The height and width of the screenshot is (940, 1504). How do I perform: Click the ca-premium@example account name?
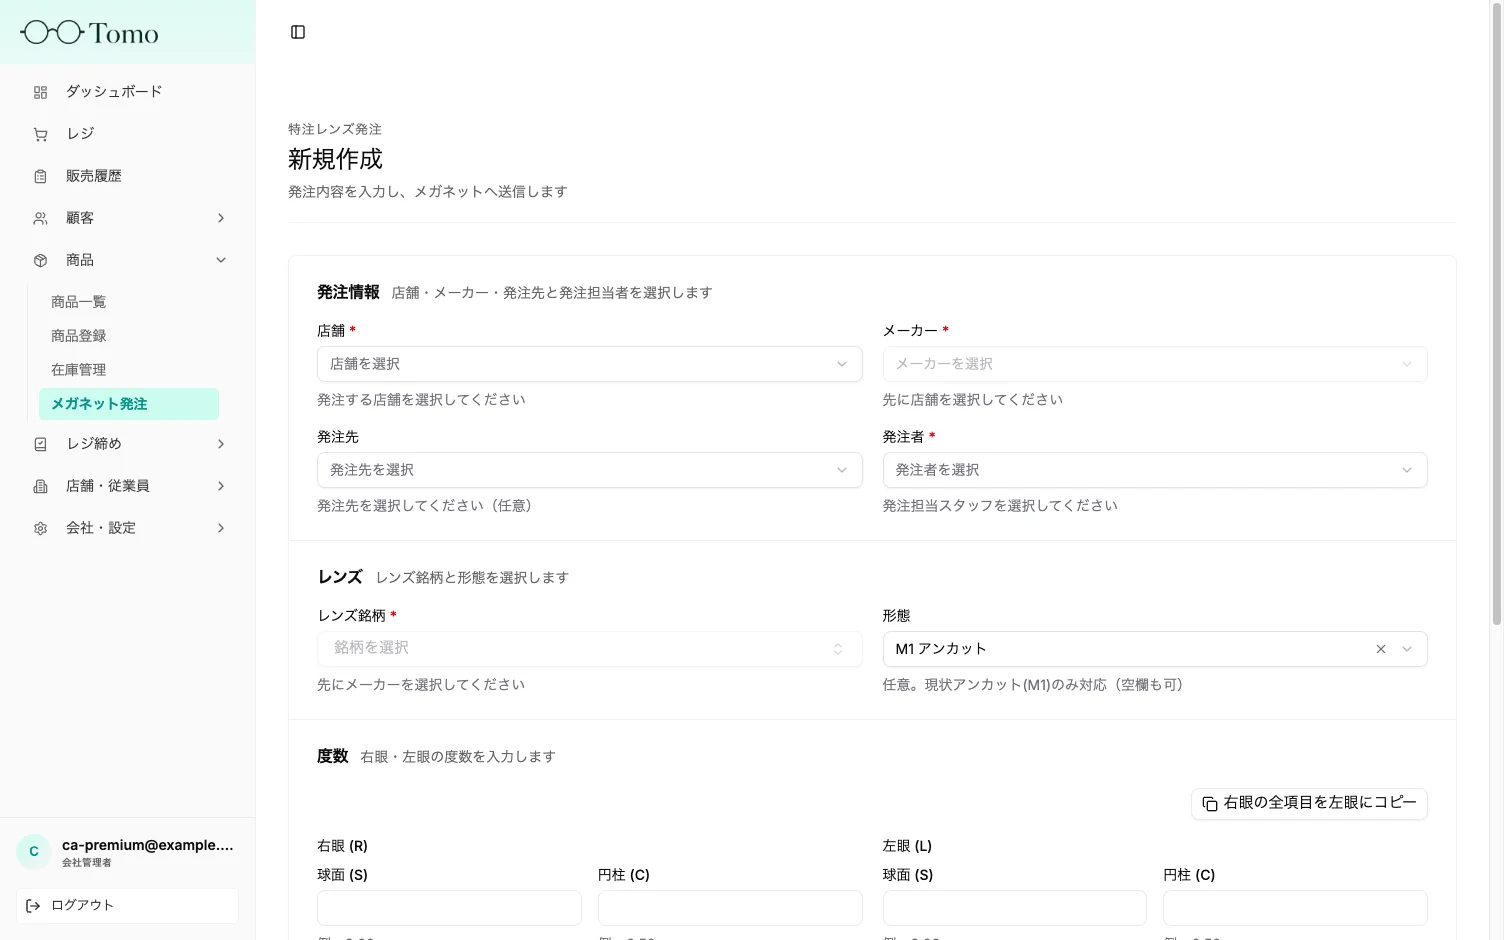click(x=148, y=845)
